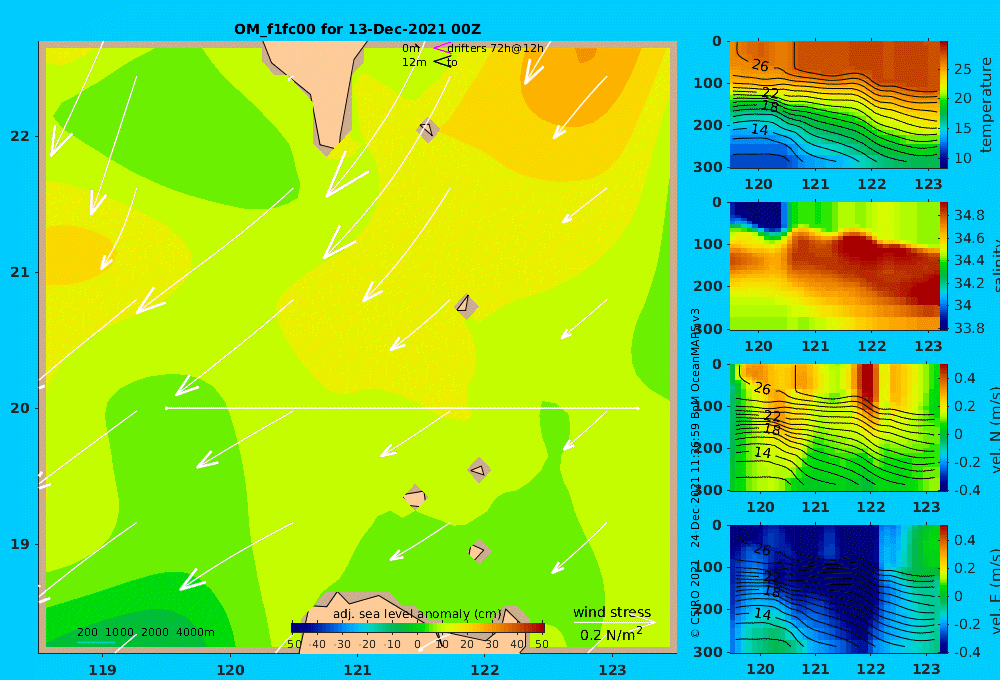This screenshot has height=680, width=1000.
Task: Click the '34.8' tick on the salinity color bar
Action: pyautogui.click(x=969, y=215)
